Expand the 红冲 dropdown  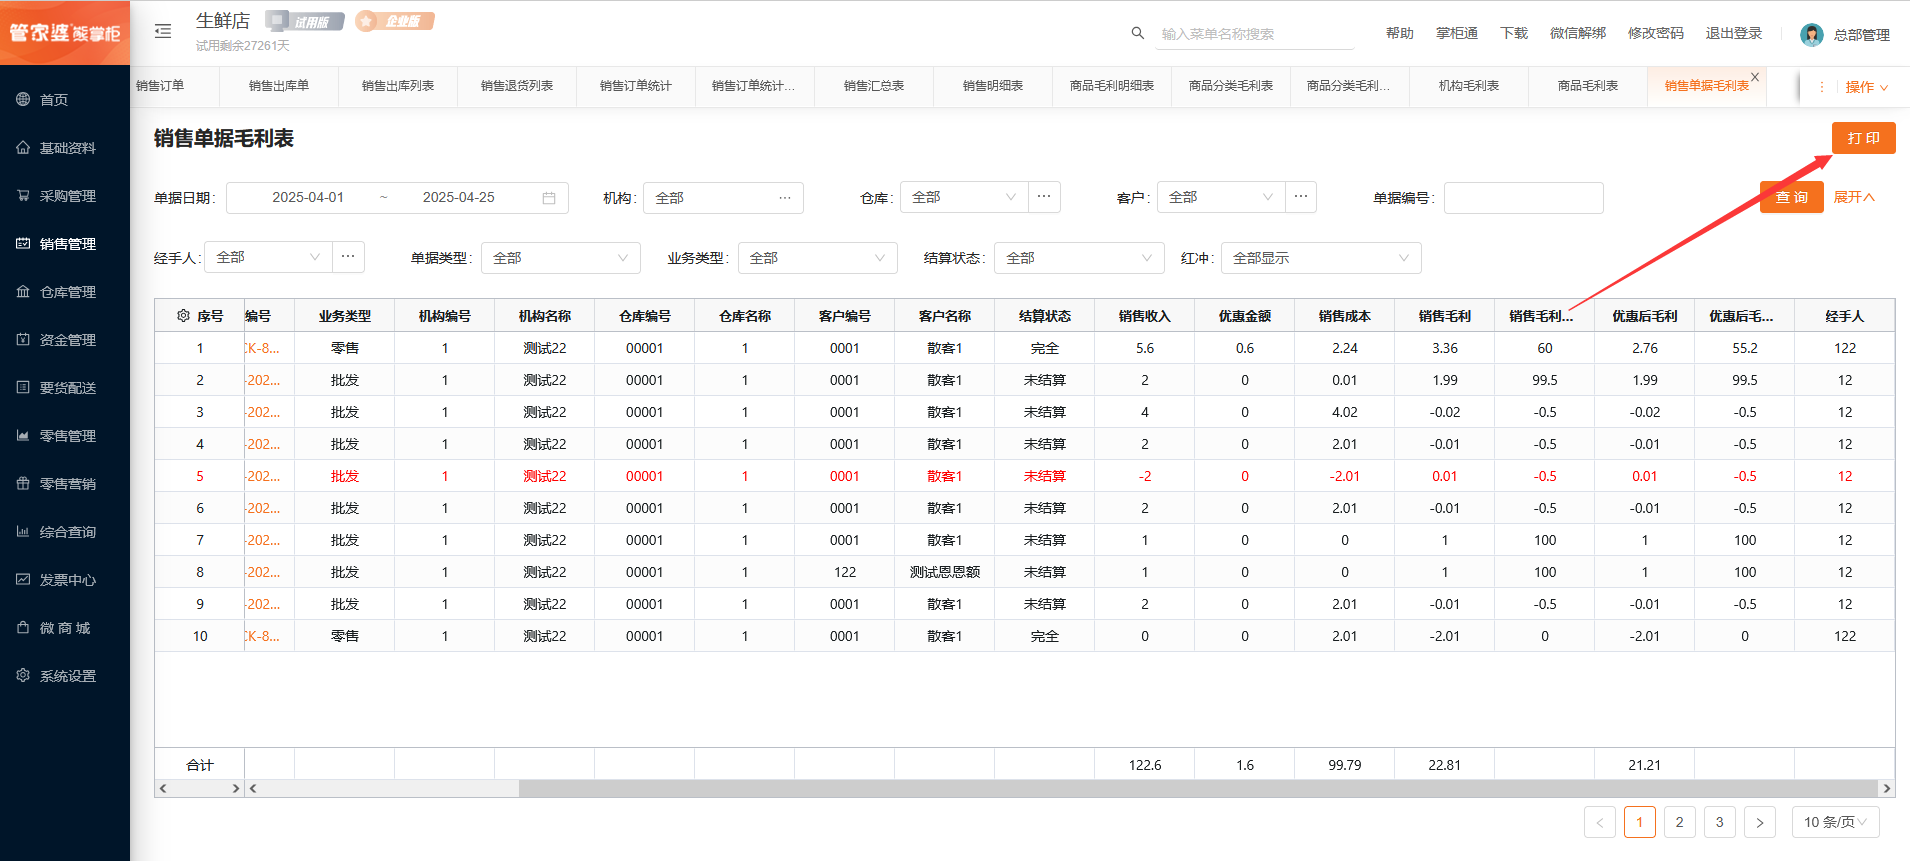1321,258
